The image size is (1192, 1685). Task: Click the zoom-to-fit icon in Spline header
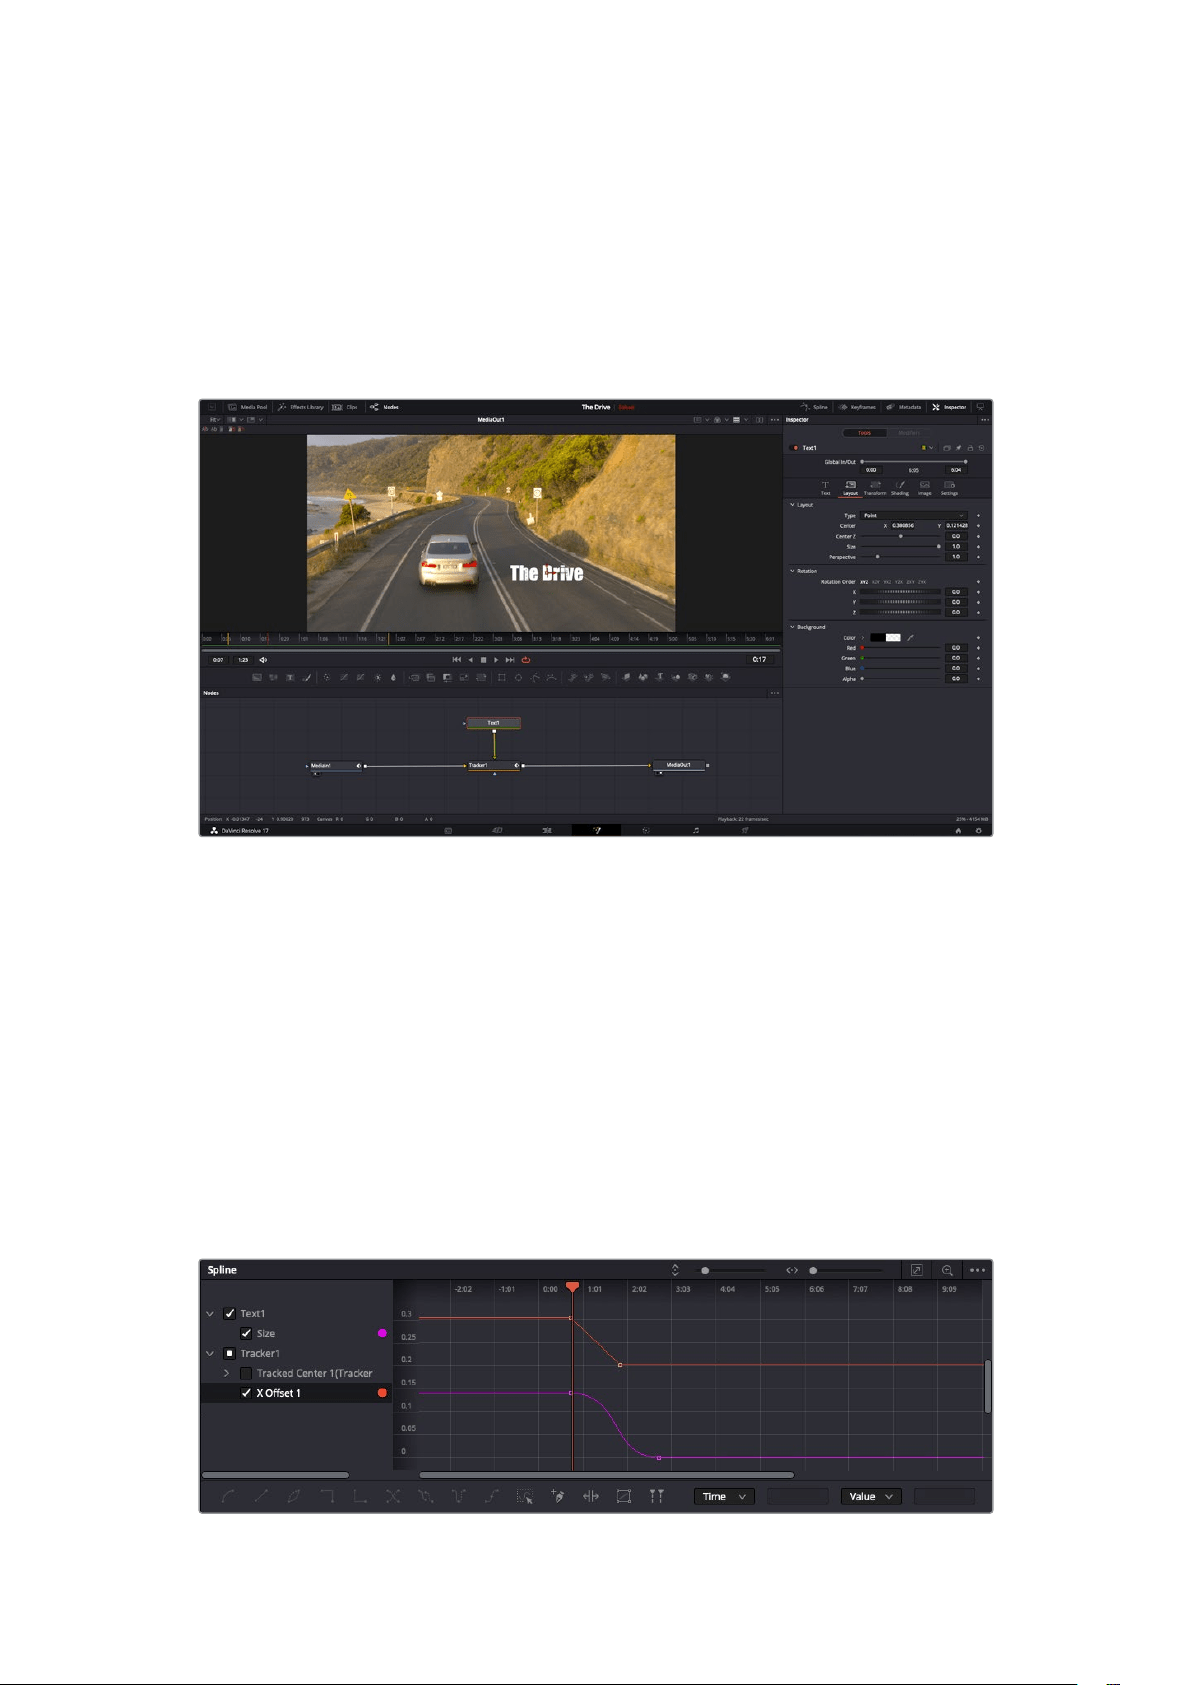point(916,1270)
